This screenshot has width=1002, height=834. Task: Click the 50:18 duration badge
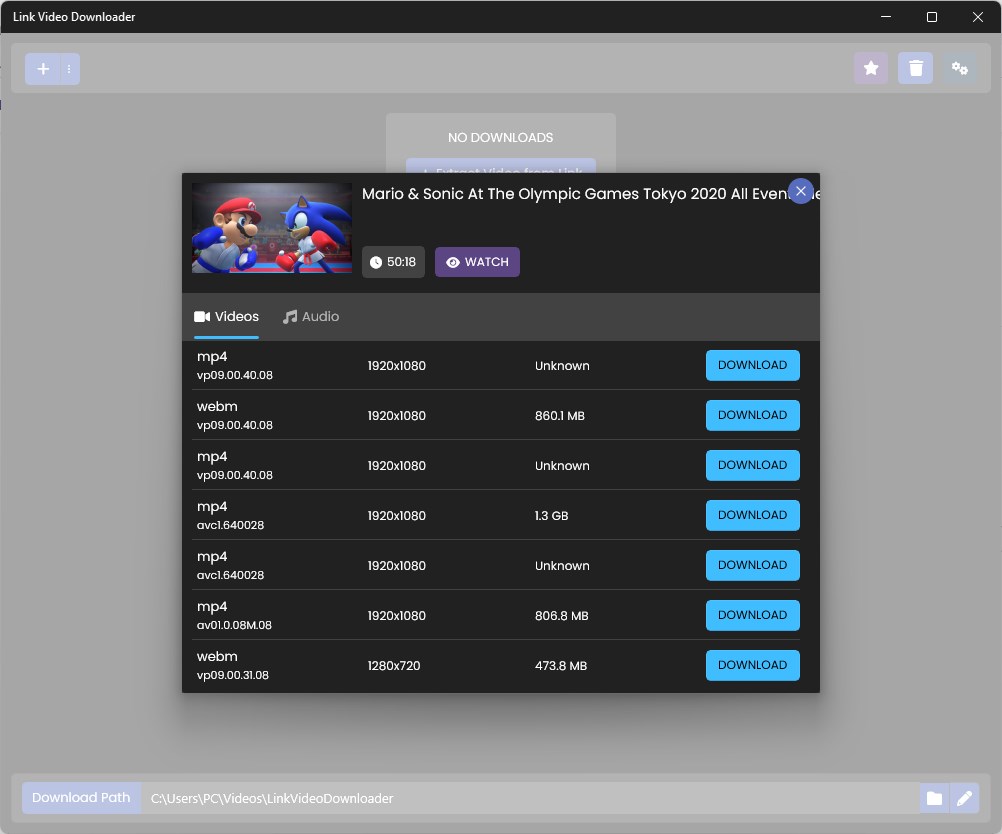(393, 262)
